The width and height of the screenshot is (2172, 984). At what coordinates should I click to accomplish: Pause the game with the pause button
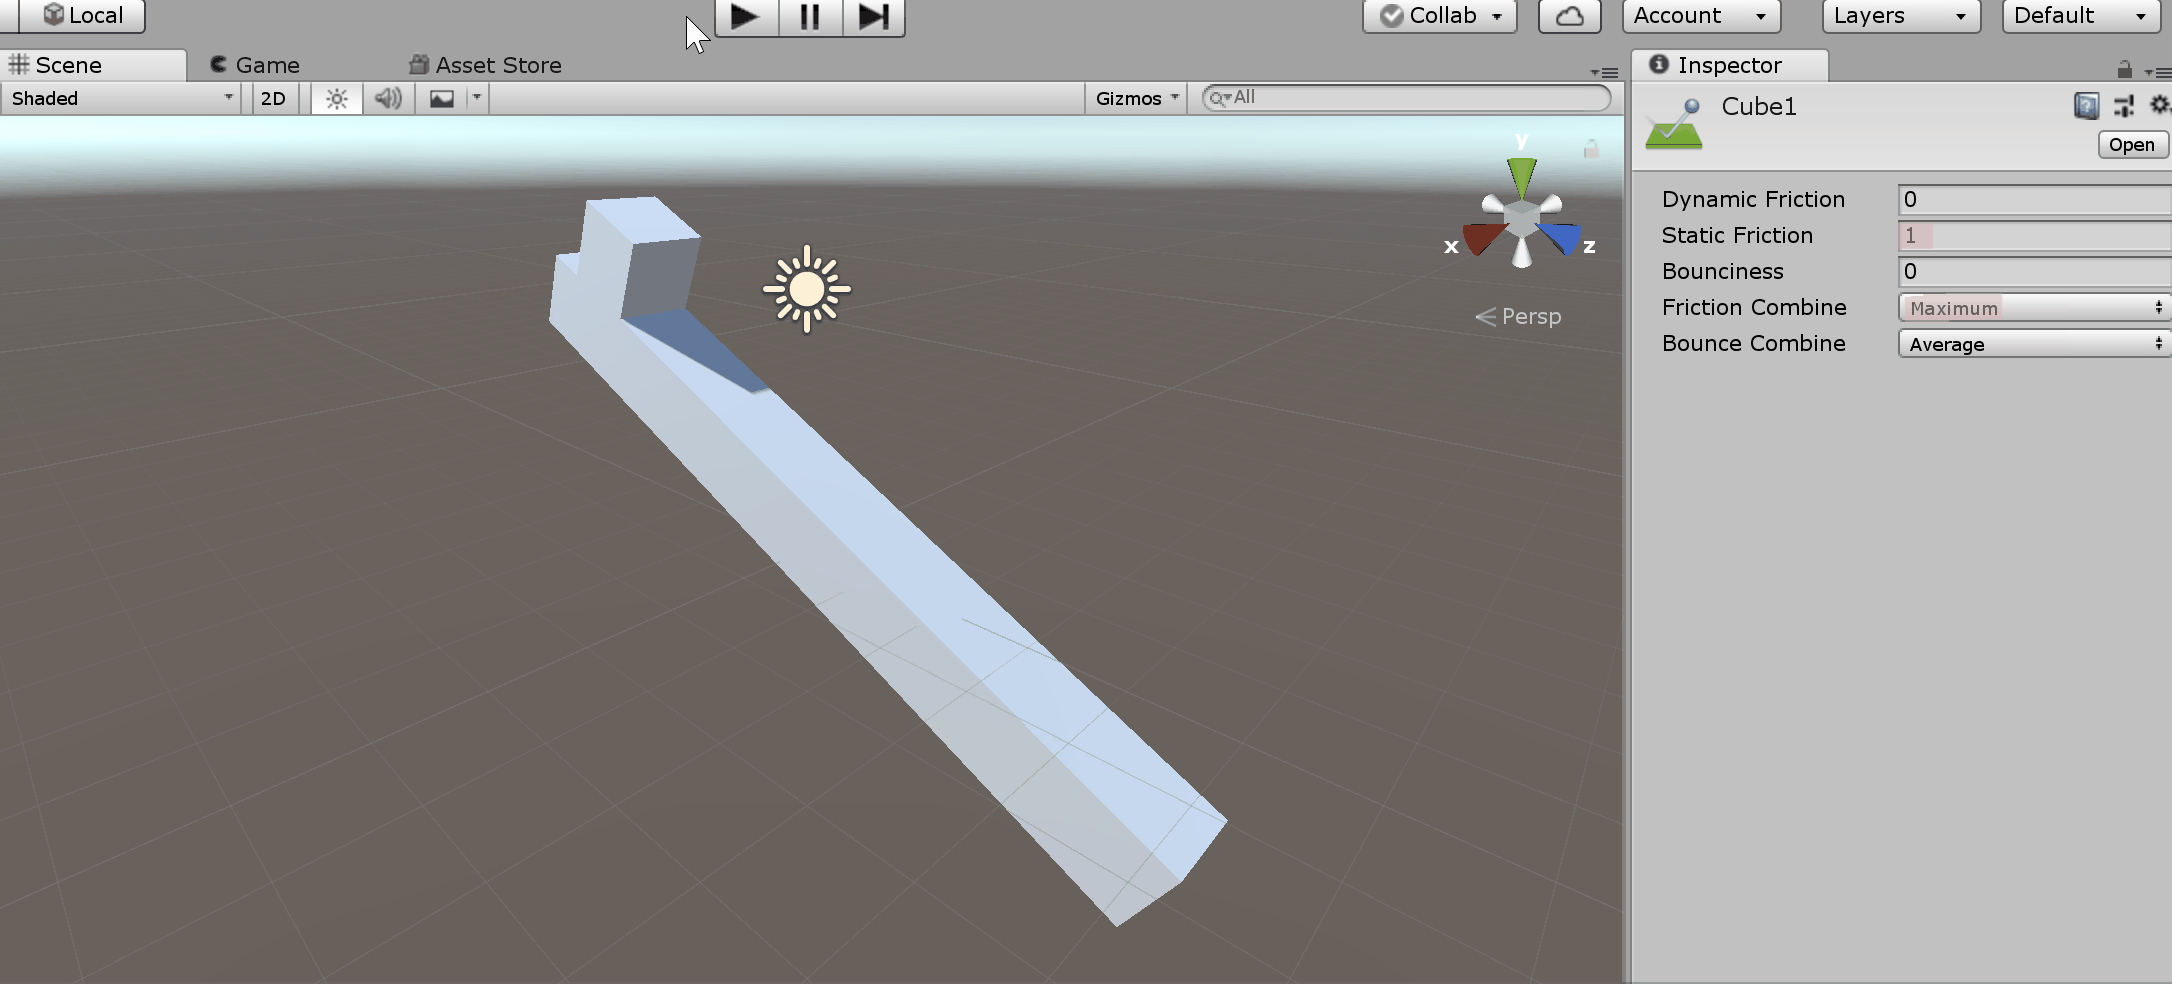point(810,16)
